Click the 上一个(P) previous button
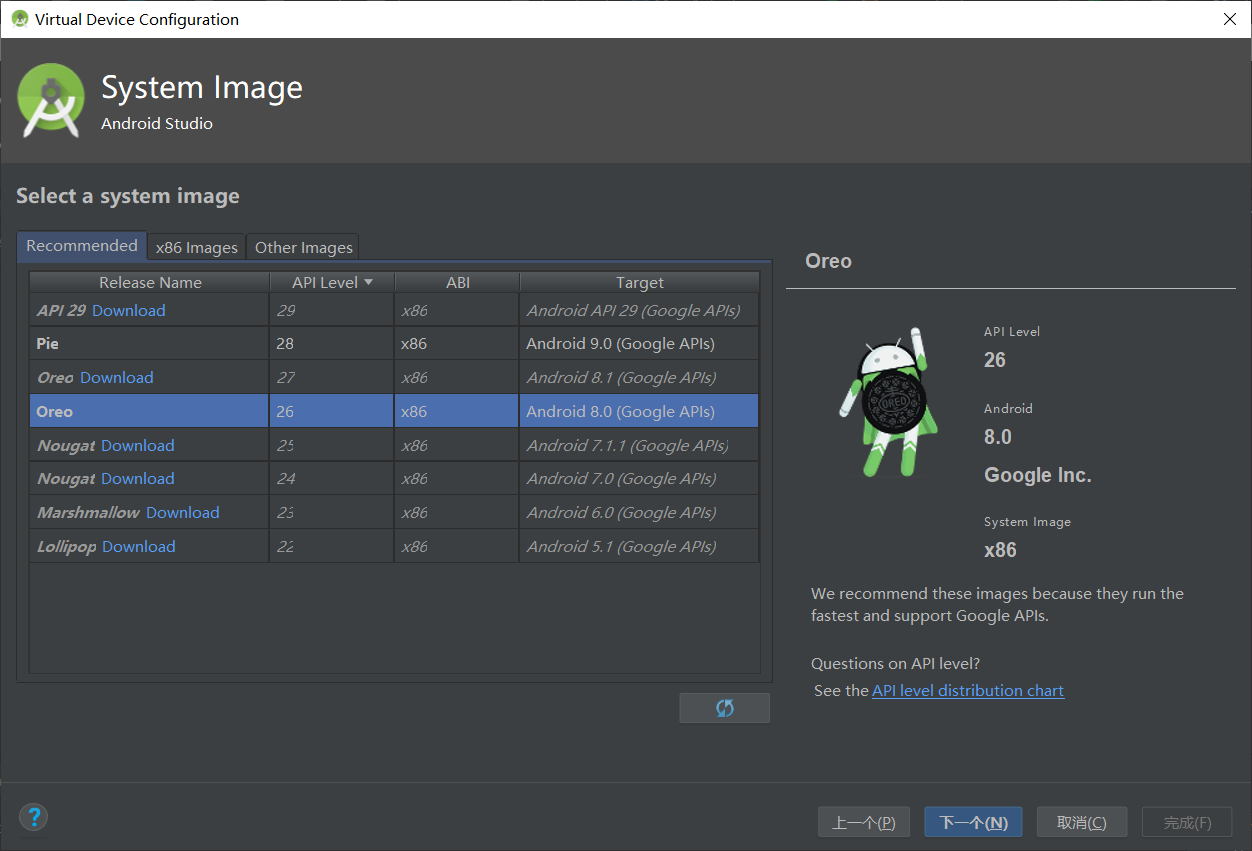 pos(864,822)
